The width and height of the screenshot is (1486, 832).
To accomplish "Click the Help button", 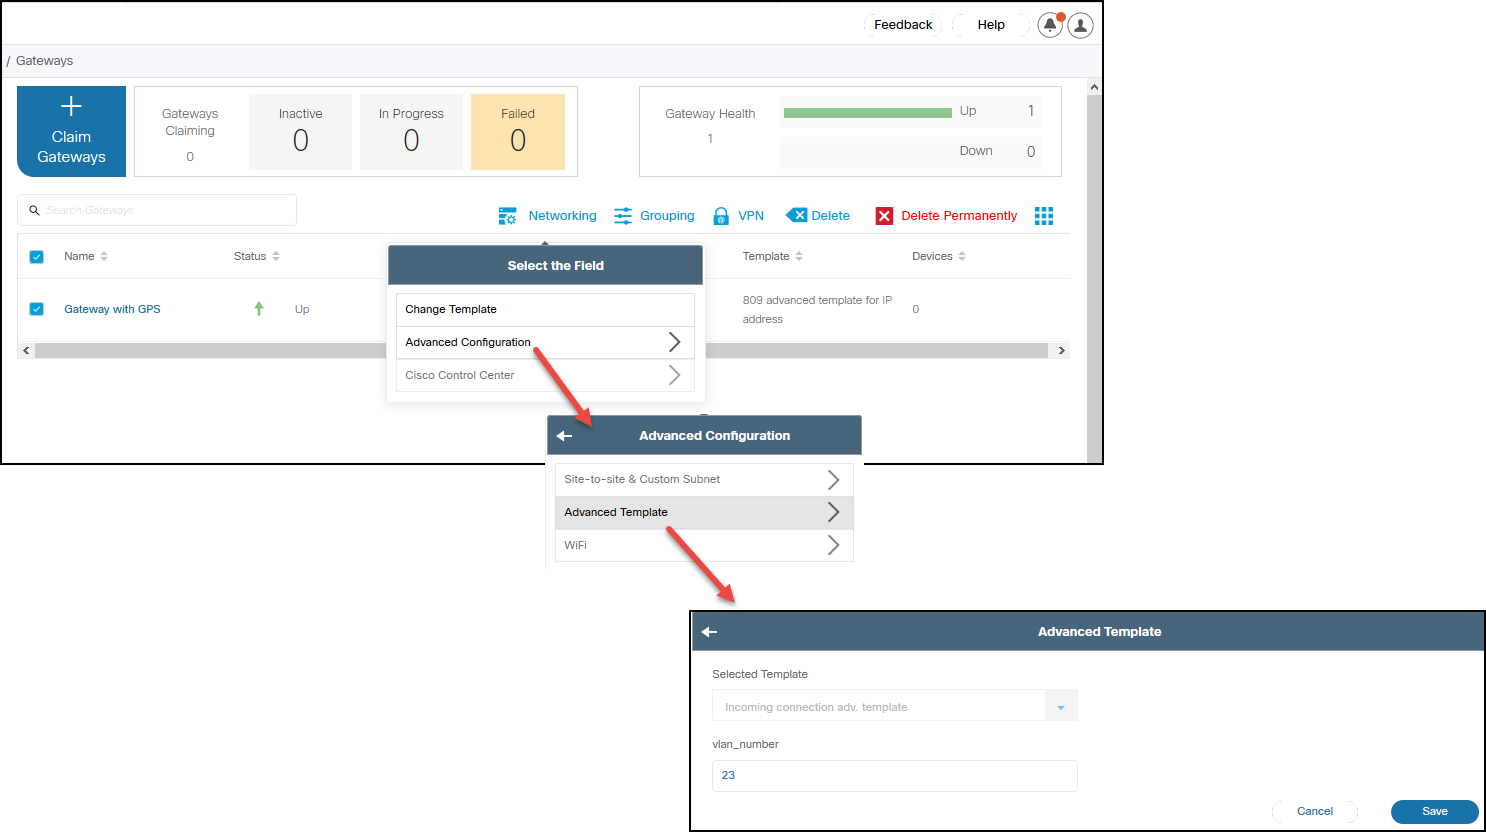I will pyautogui.click(x=991, y=25).
